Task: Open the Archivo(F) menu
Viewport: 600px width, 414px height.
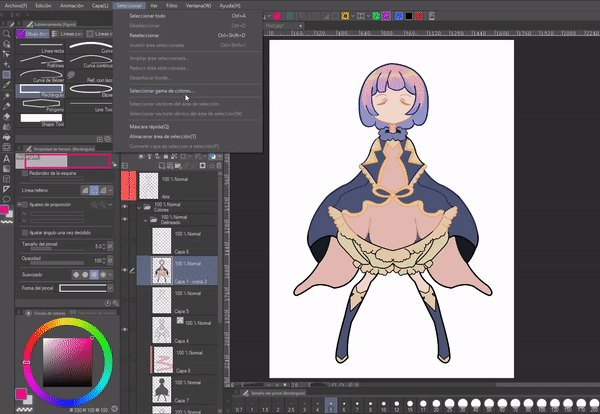Action: (16, 6)
